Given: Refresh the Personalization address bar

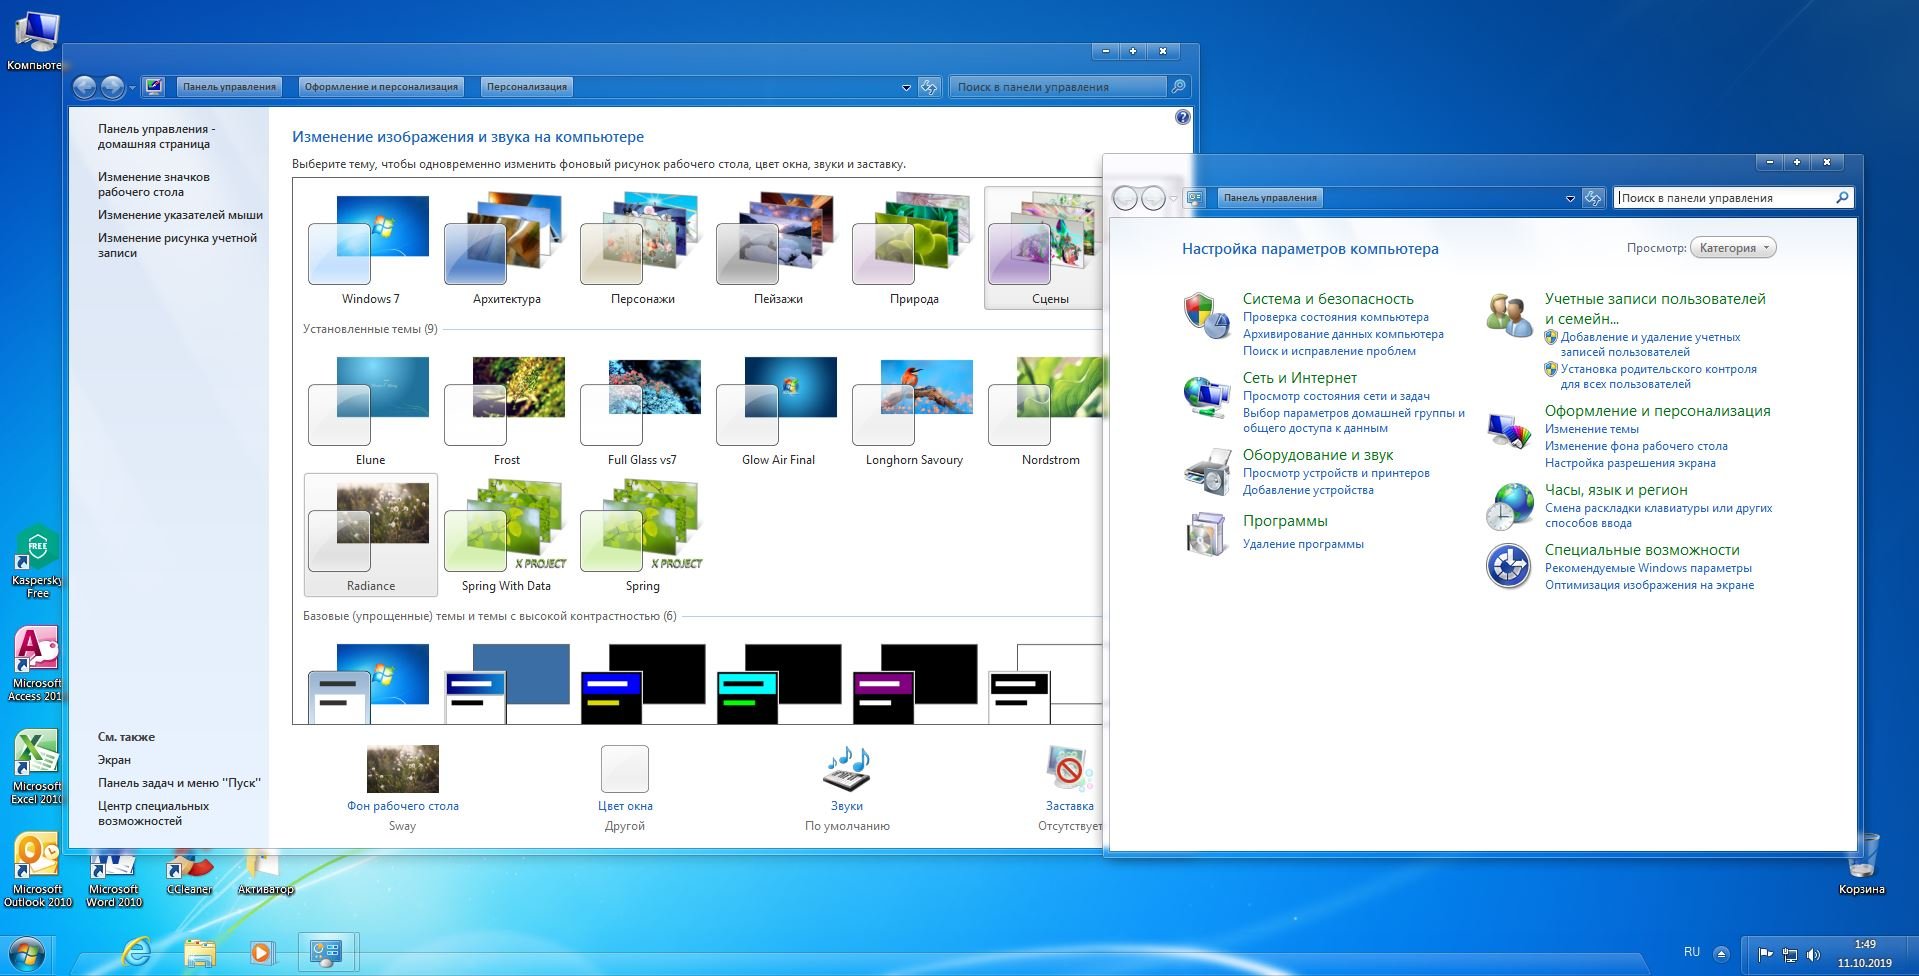Looking at the screenshot, I should click(x=929, y=87).
